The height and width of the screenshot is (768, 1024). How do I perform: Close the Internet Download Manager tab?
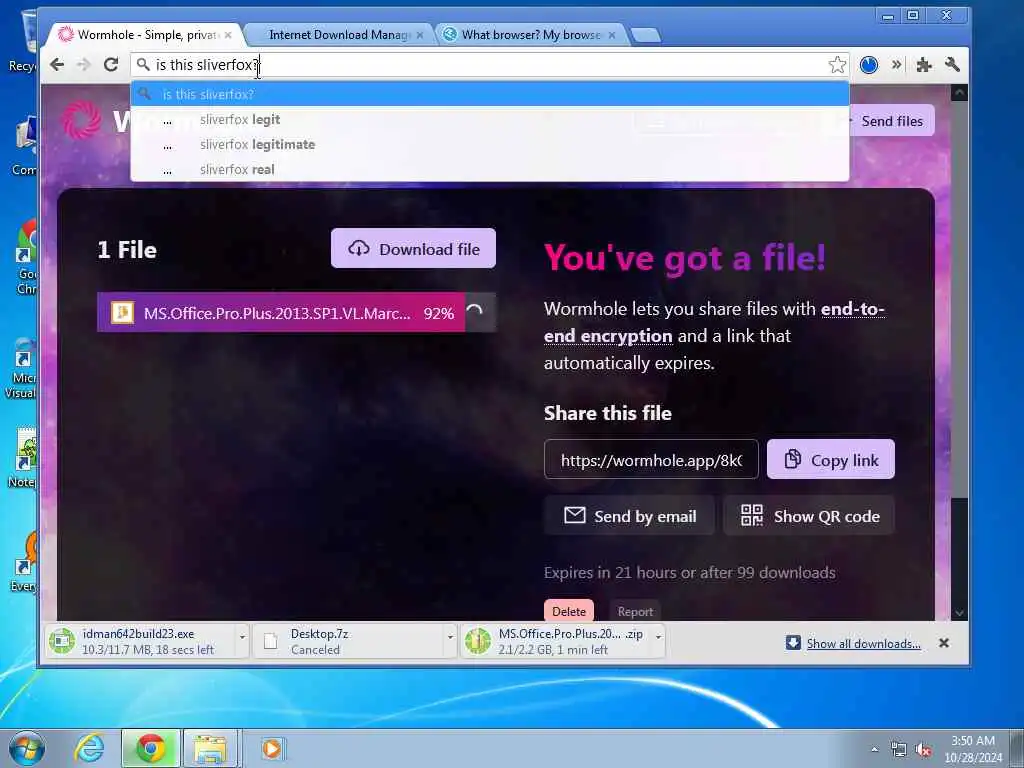pyautogui.click(x=420, y=35)
